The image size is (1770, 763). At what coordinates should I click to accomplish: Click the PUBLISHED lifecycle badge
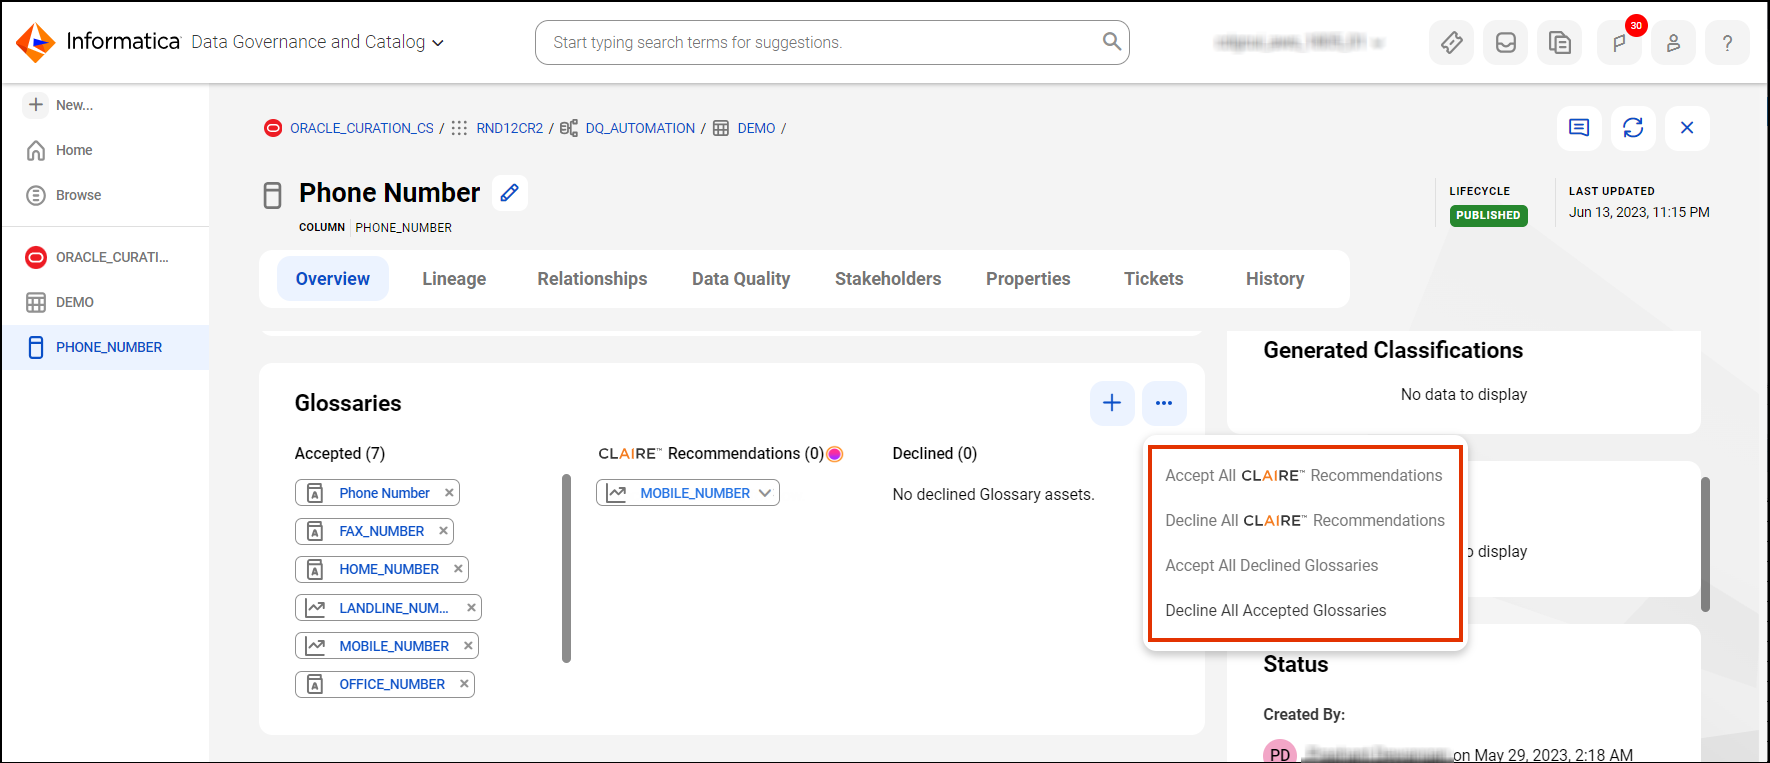(x=1488, y=215)
